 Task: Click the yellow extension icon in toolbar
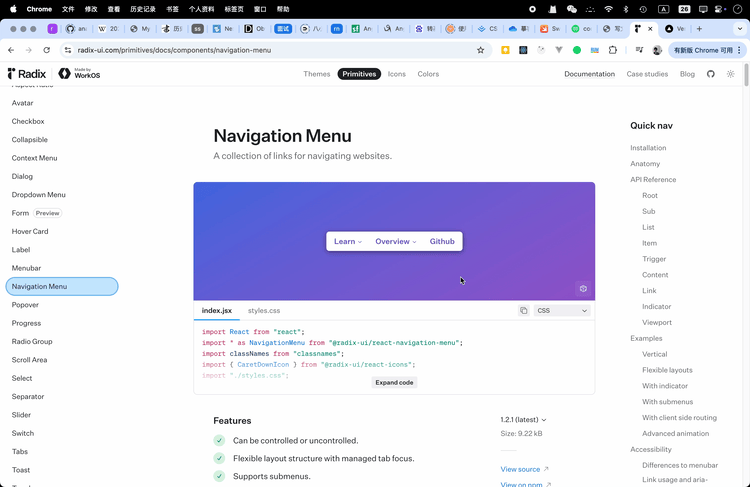pos(505,50)
